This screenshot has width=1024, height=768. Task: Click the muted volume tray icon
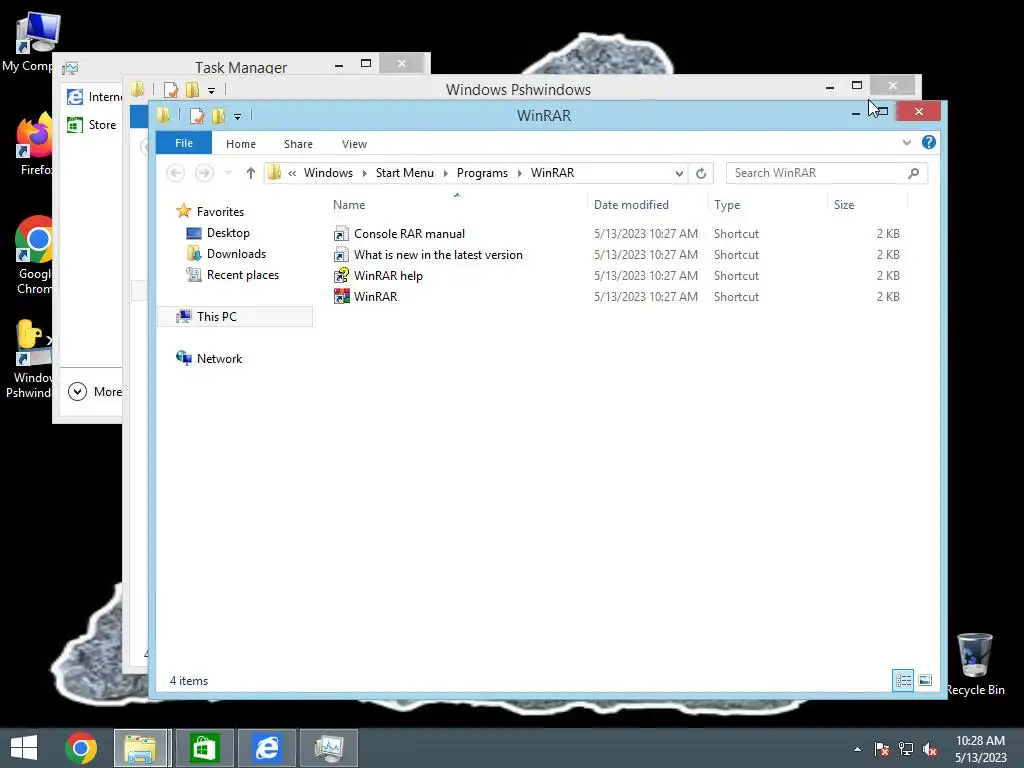coord(930,749)
